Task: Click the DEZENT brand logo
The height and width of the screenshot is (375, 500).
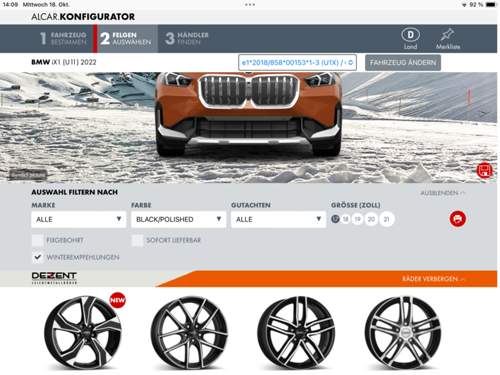Action: (x=54, y=278)
